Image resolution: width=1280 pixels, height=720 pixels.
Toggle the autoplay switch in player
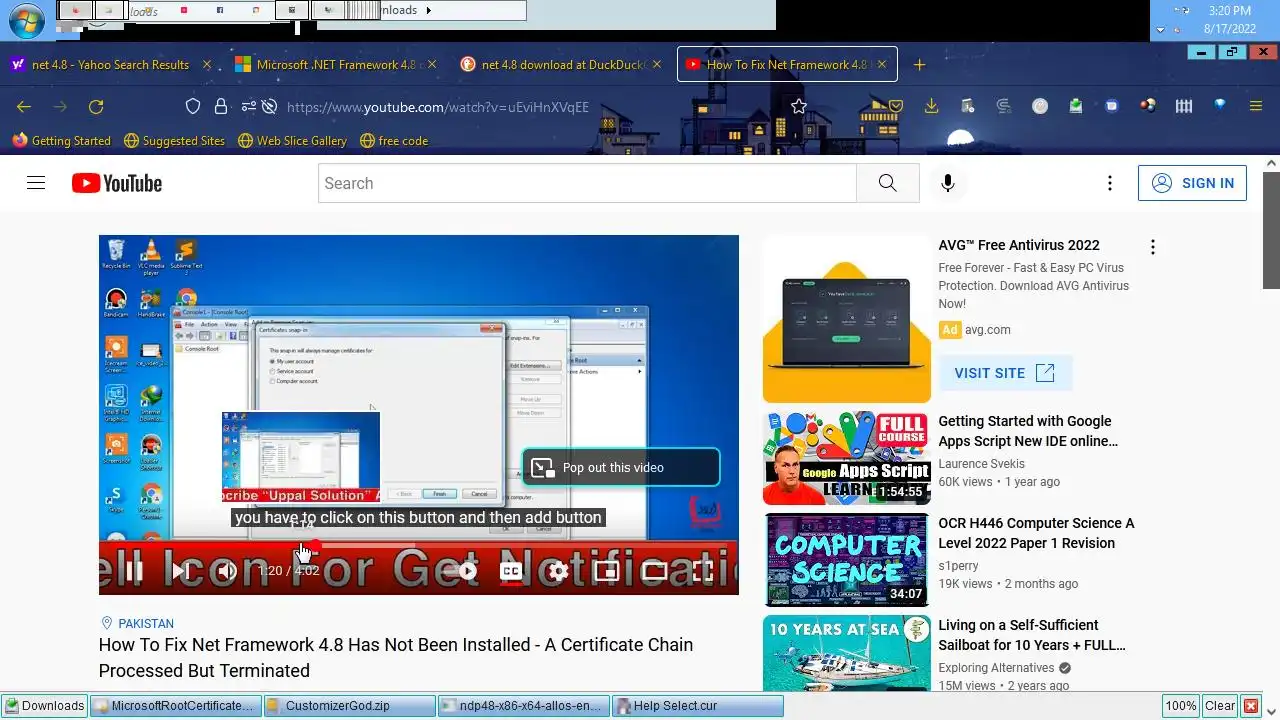click(463, 571)
